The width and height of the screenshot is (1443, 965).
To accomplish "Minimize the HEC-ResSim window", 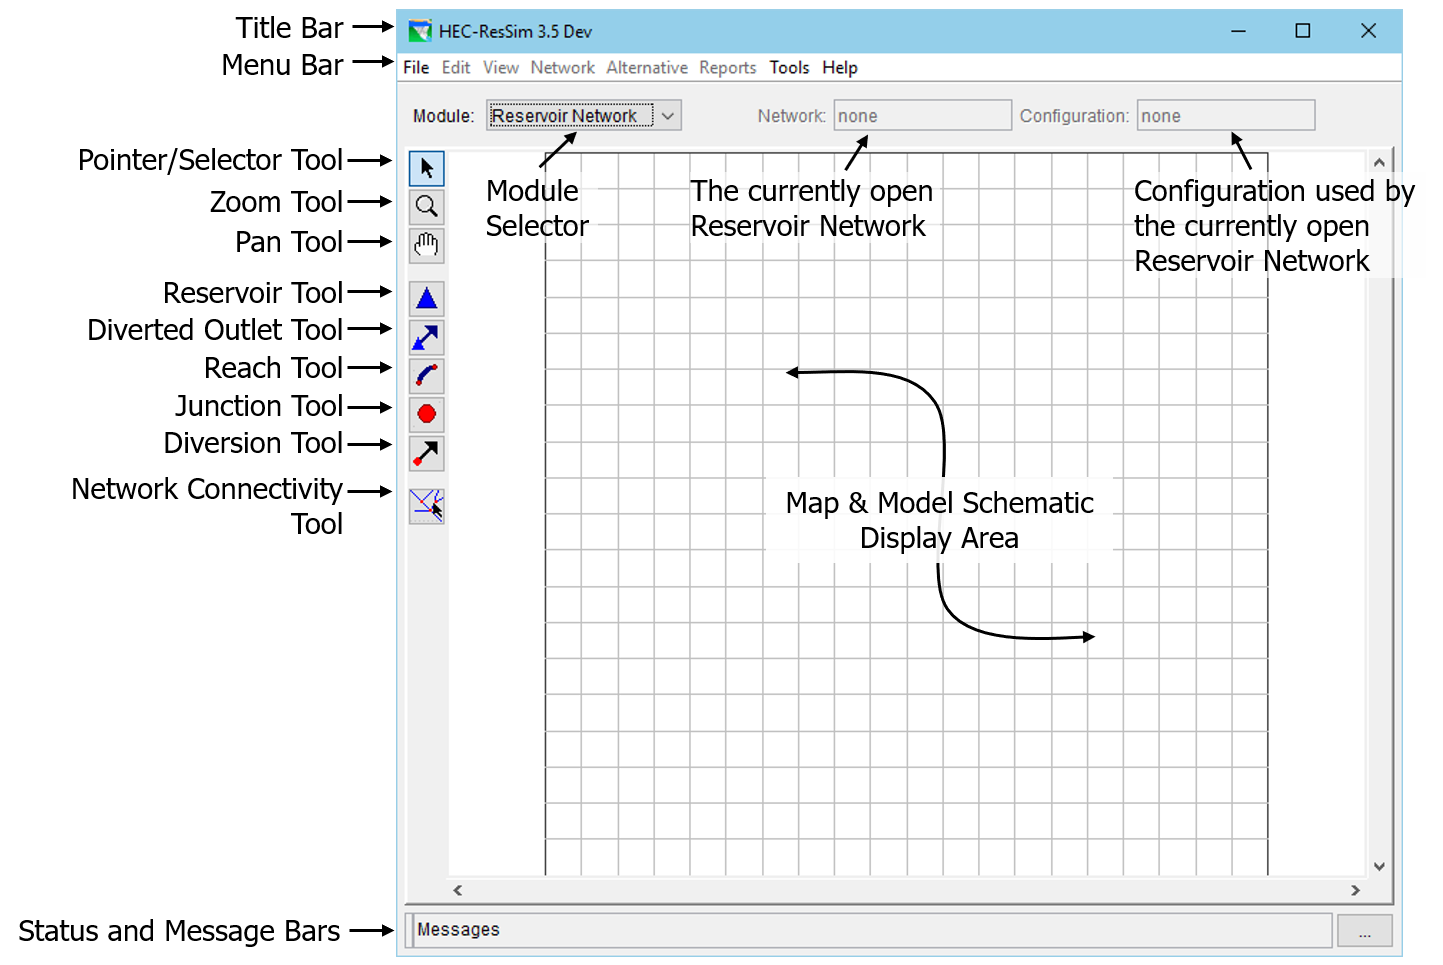I will (x=1238, y=31).
